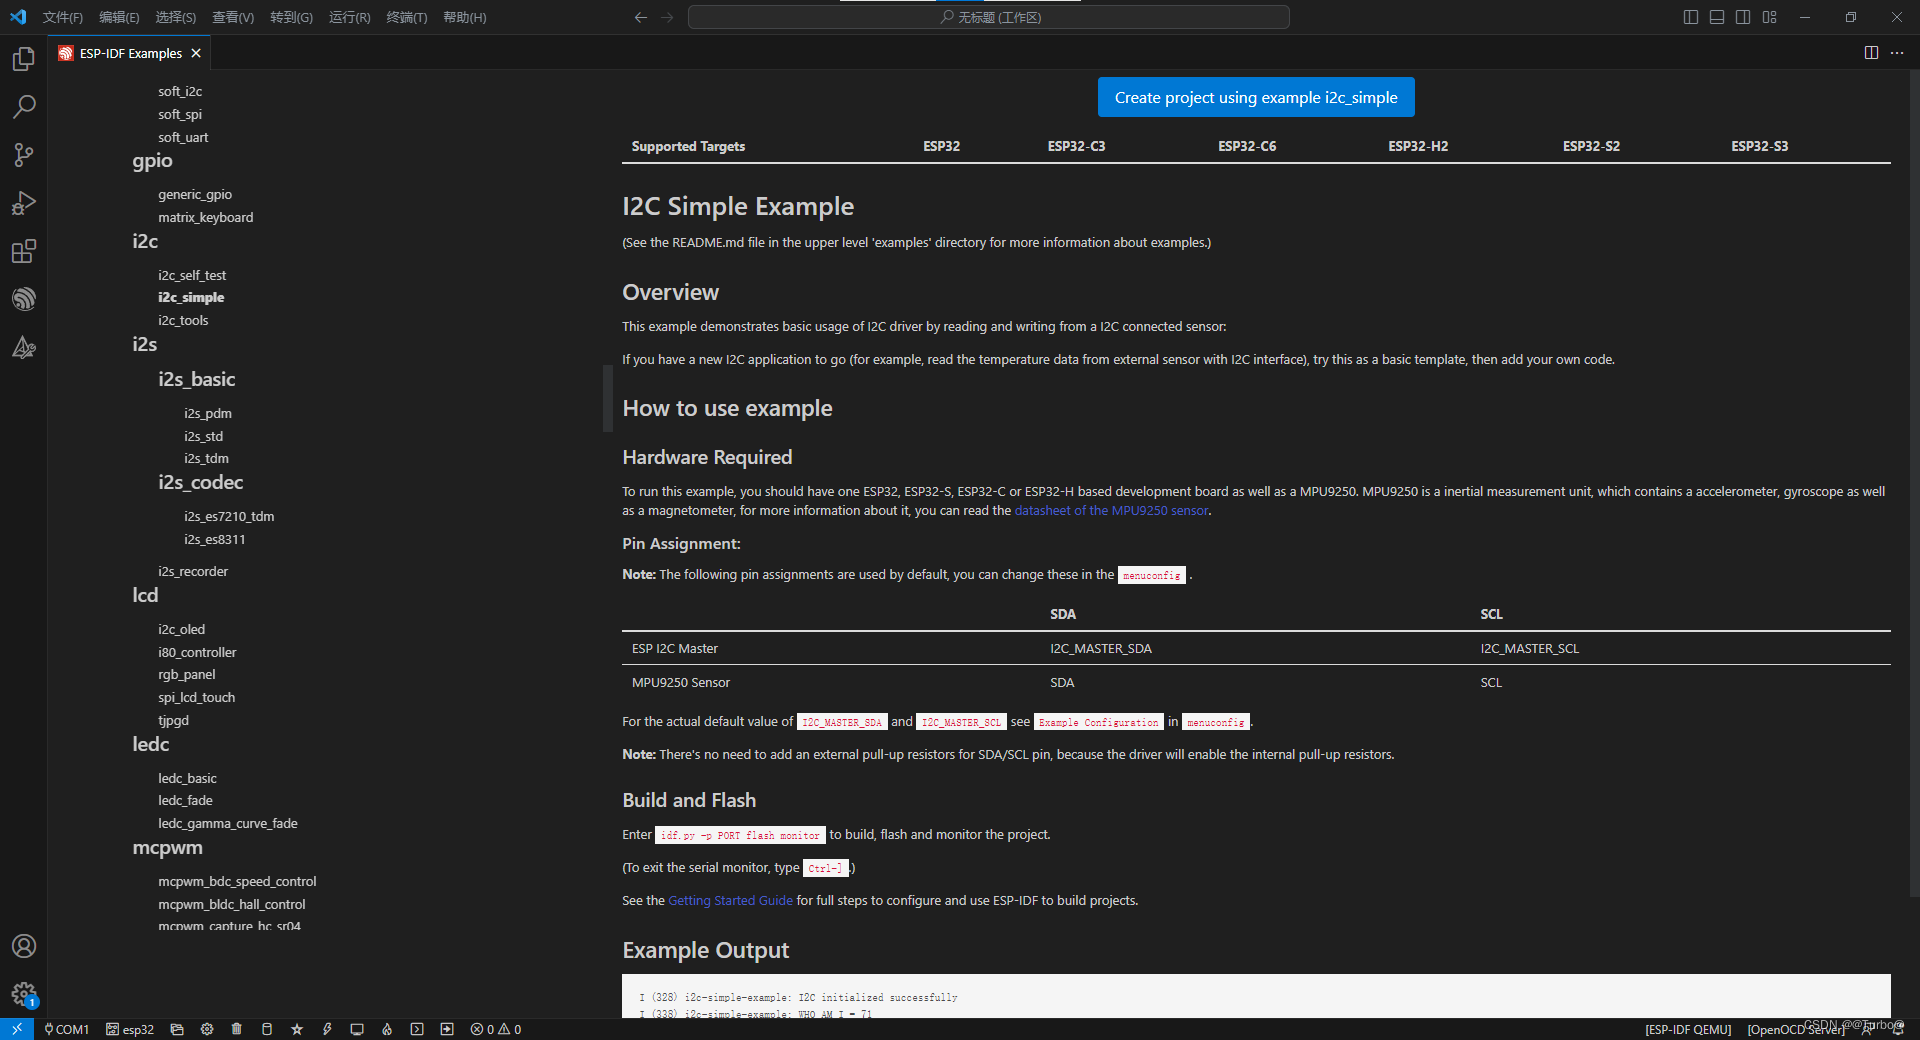The image size is (1920, 1040).
Task: Click Create project using example i2c_simple
Action: tap(1256, 97)
